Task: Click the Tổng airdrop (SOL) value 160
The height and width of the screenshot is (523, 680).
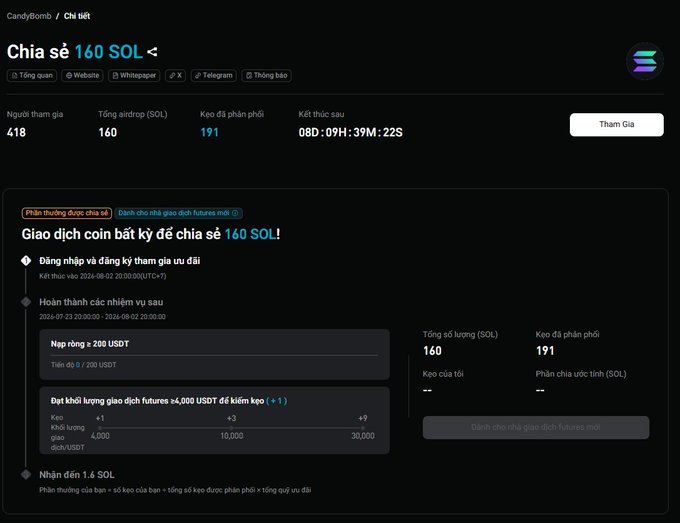Action: click(x=108, y=132)
